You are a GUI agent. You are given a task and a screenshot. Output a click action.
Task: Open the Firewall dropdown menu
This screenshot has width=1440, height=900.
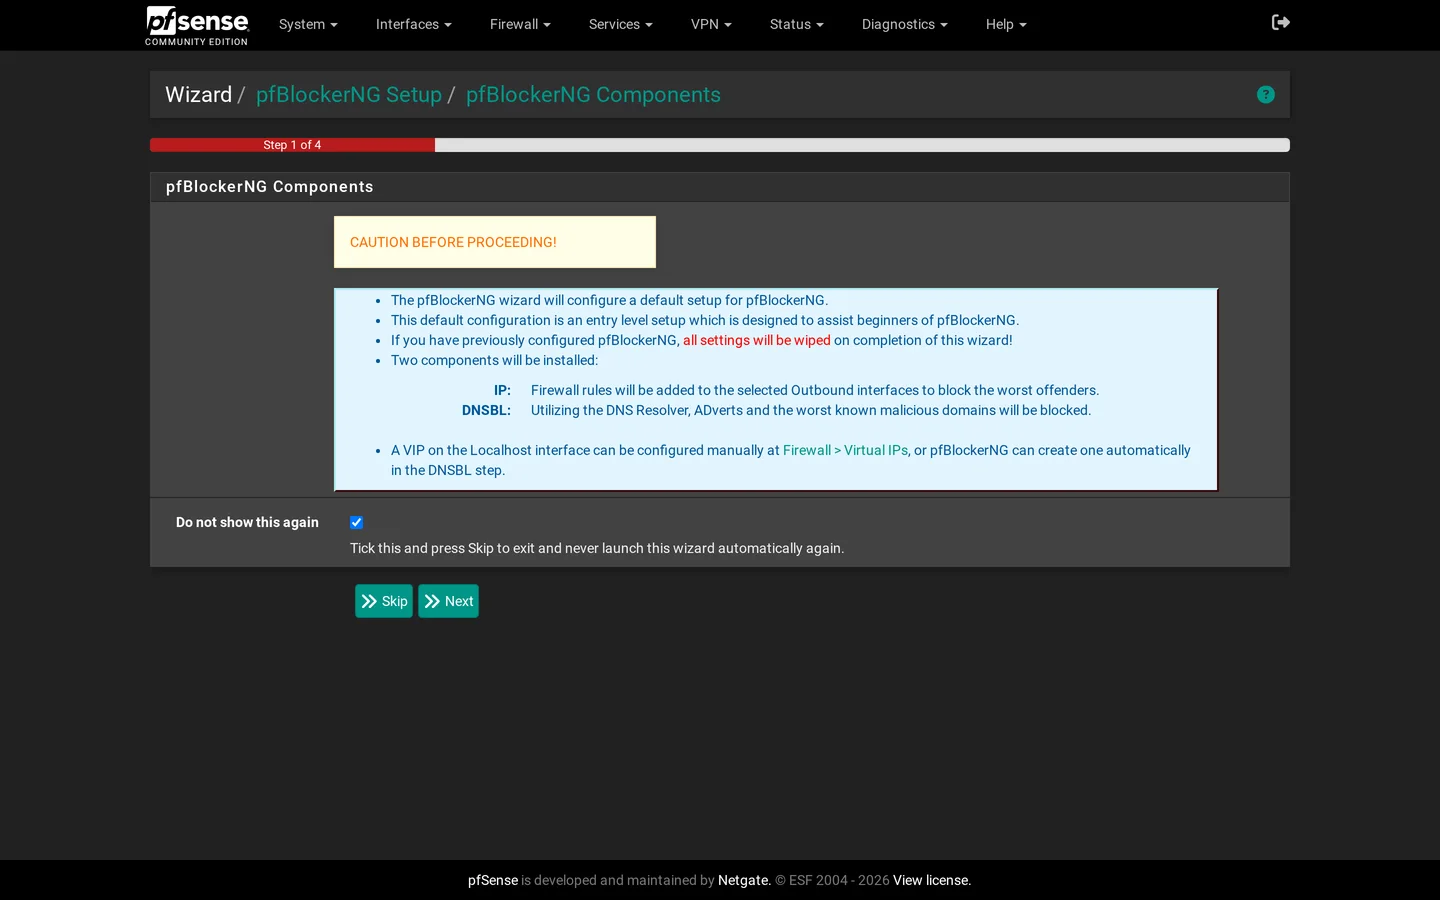[x=520, y=24]
